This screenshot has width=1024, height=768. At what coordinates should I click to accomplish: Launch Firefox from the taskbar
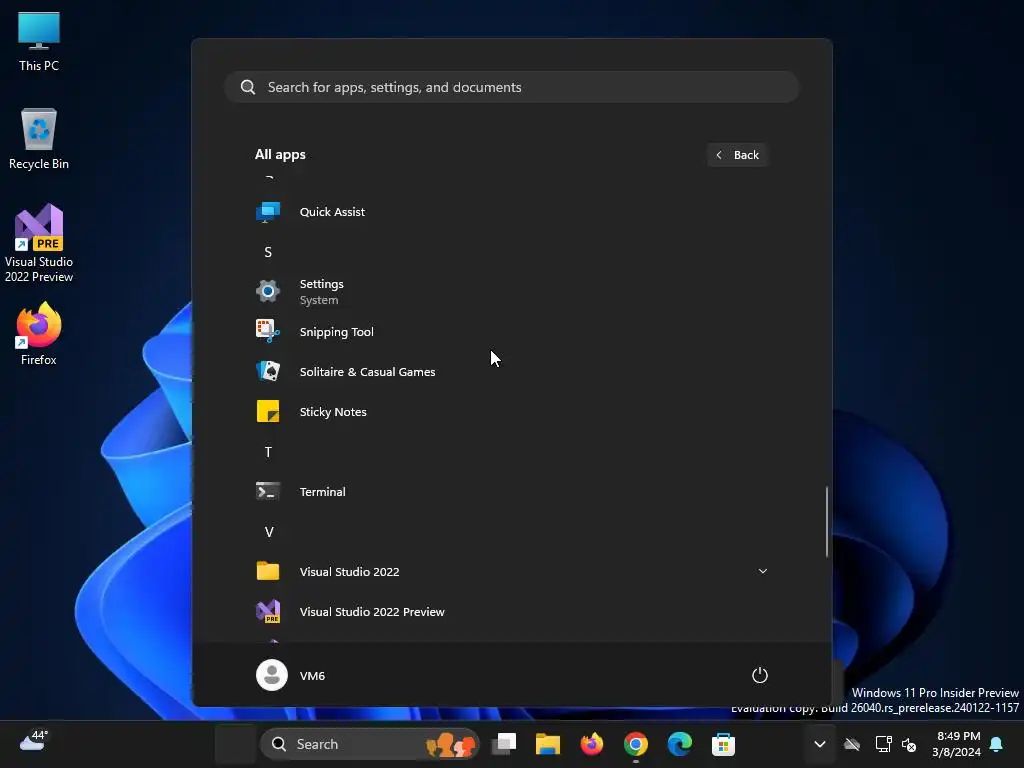click(x=592, y=744)
